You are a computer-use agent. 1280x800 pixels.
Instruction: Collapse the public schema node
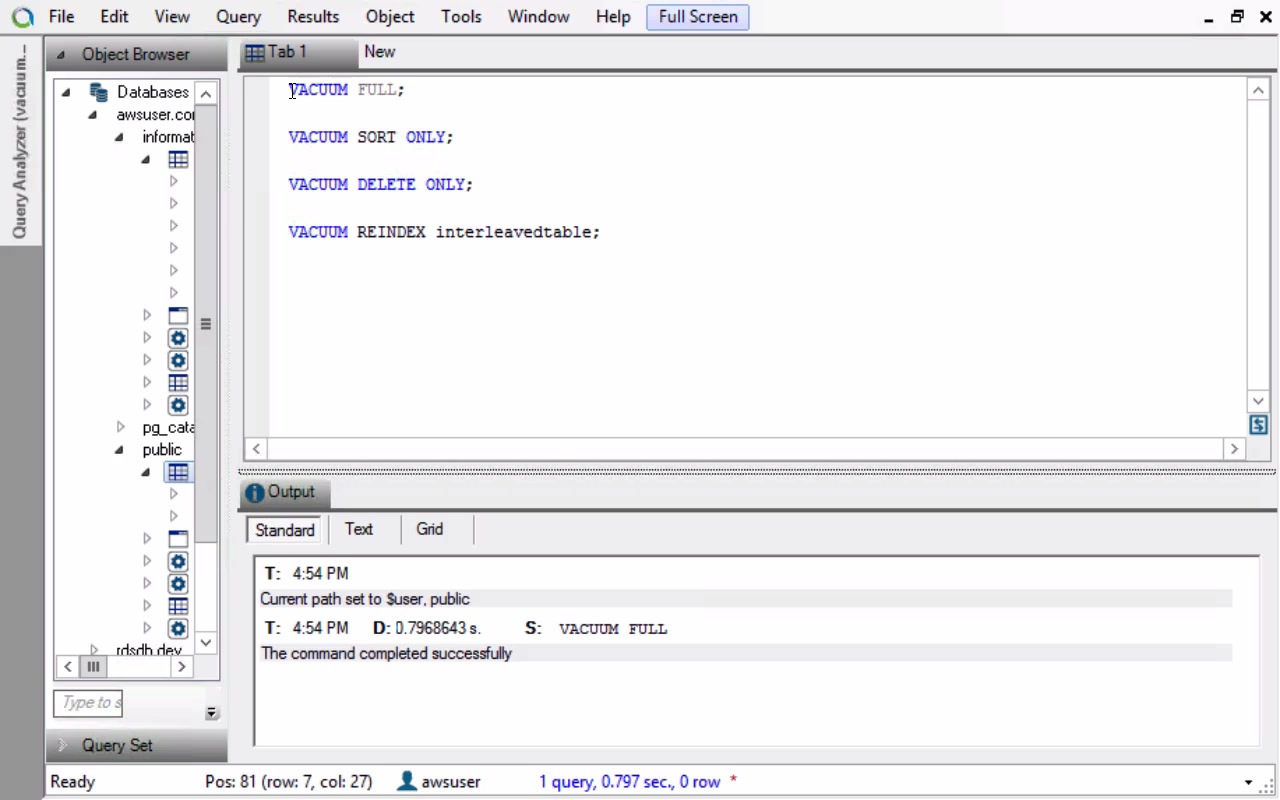[x=121, y=450]
